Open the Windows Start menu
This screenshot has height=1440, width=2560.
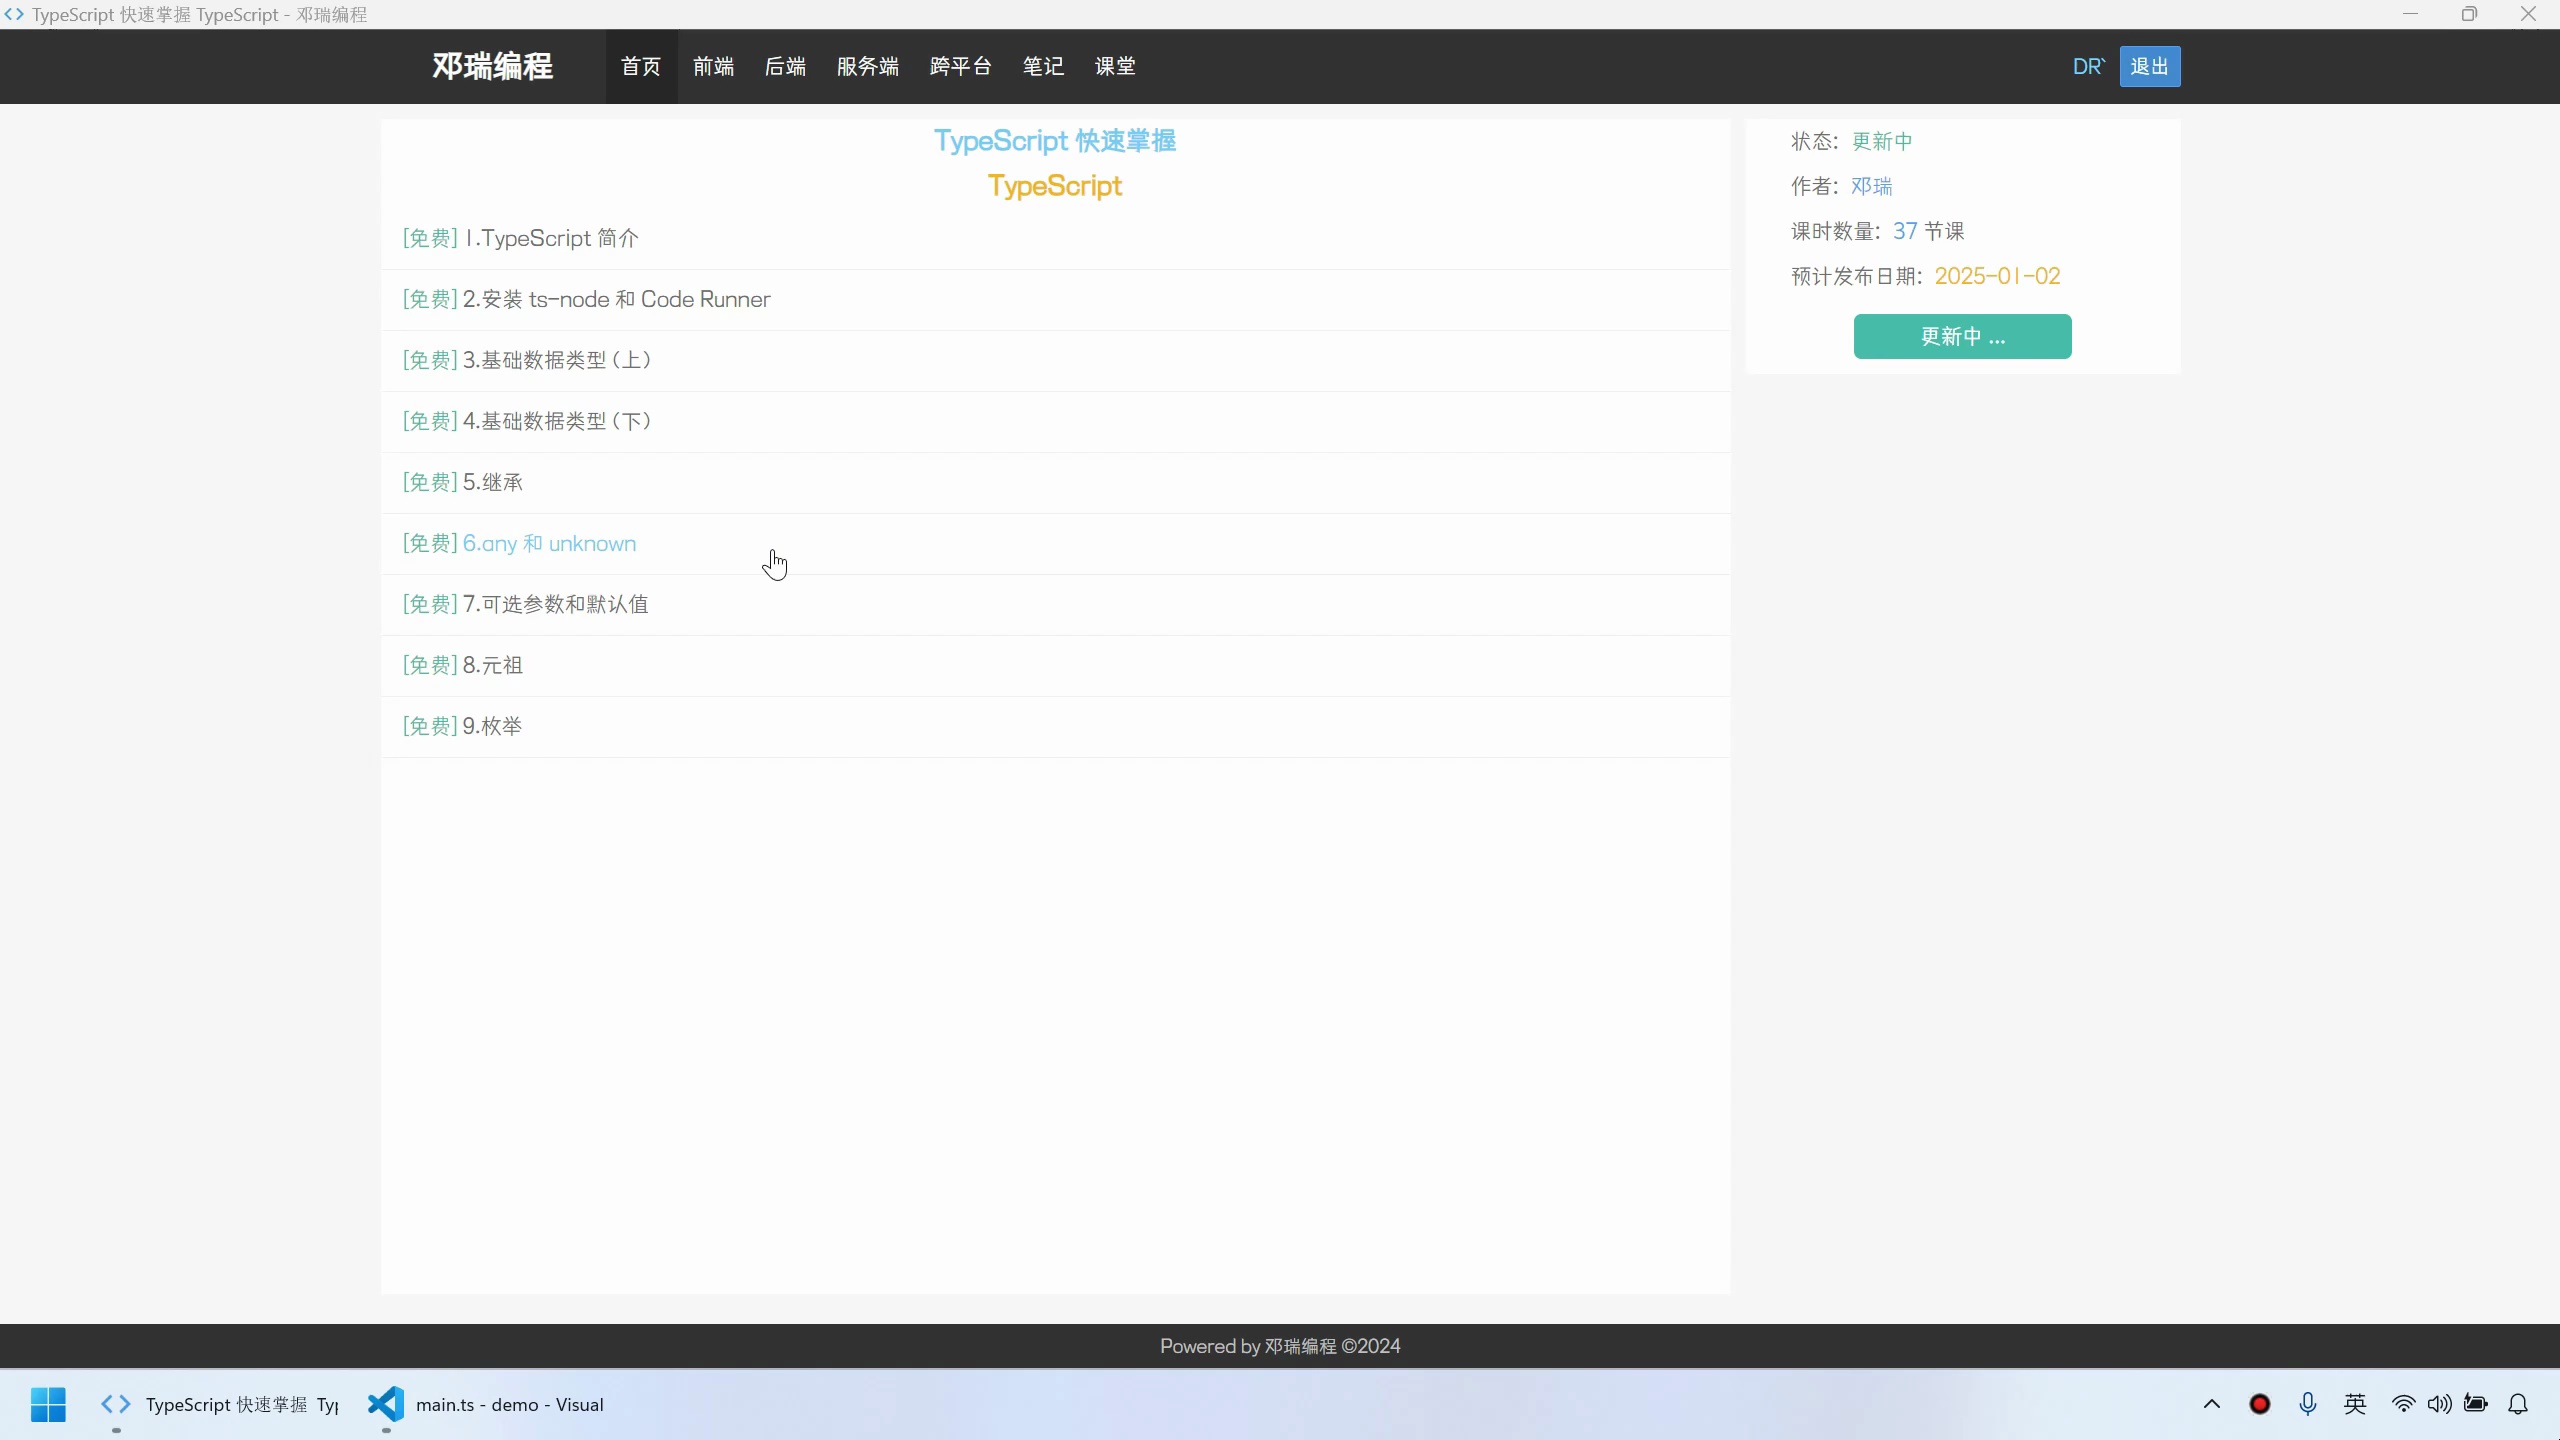point(47,1403)
